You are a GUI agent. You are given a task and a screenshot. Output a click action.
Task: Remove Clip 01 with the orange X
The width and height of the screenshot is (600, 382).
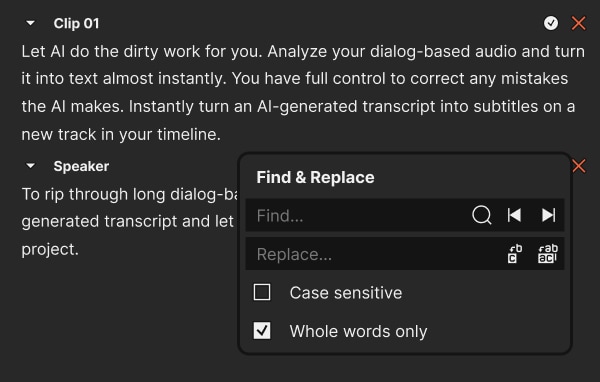click(x=578, y=23)
